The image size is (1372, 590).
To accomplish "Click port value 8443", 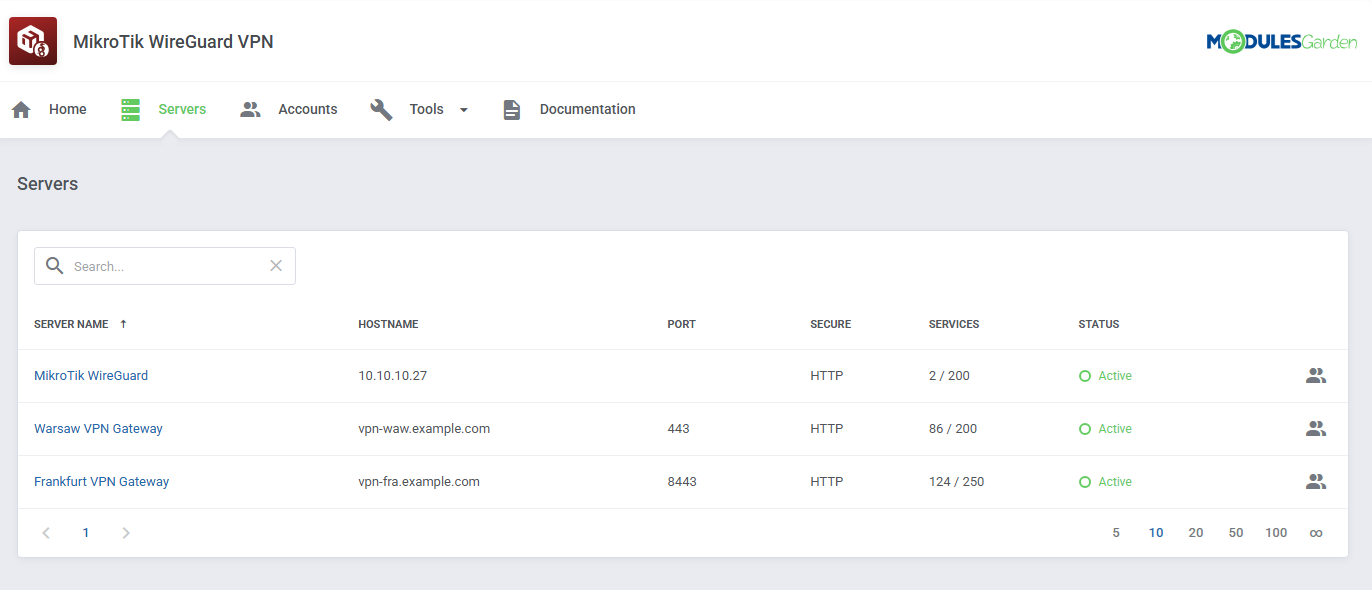I will [x=682, y=482].
